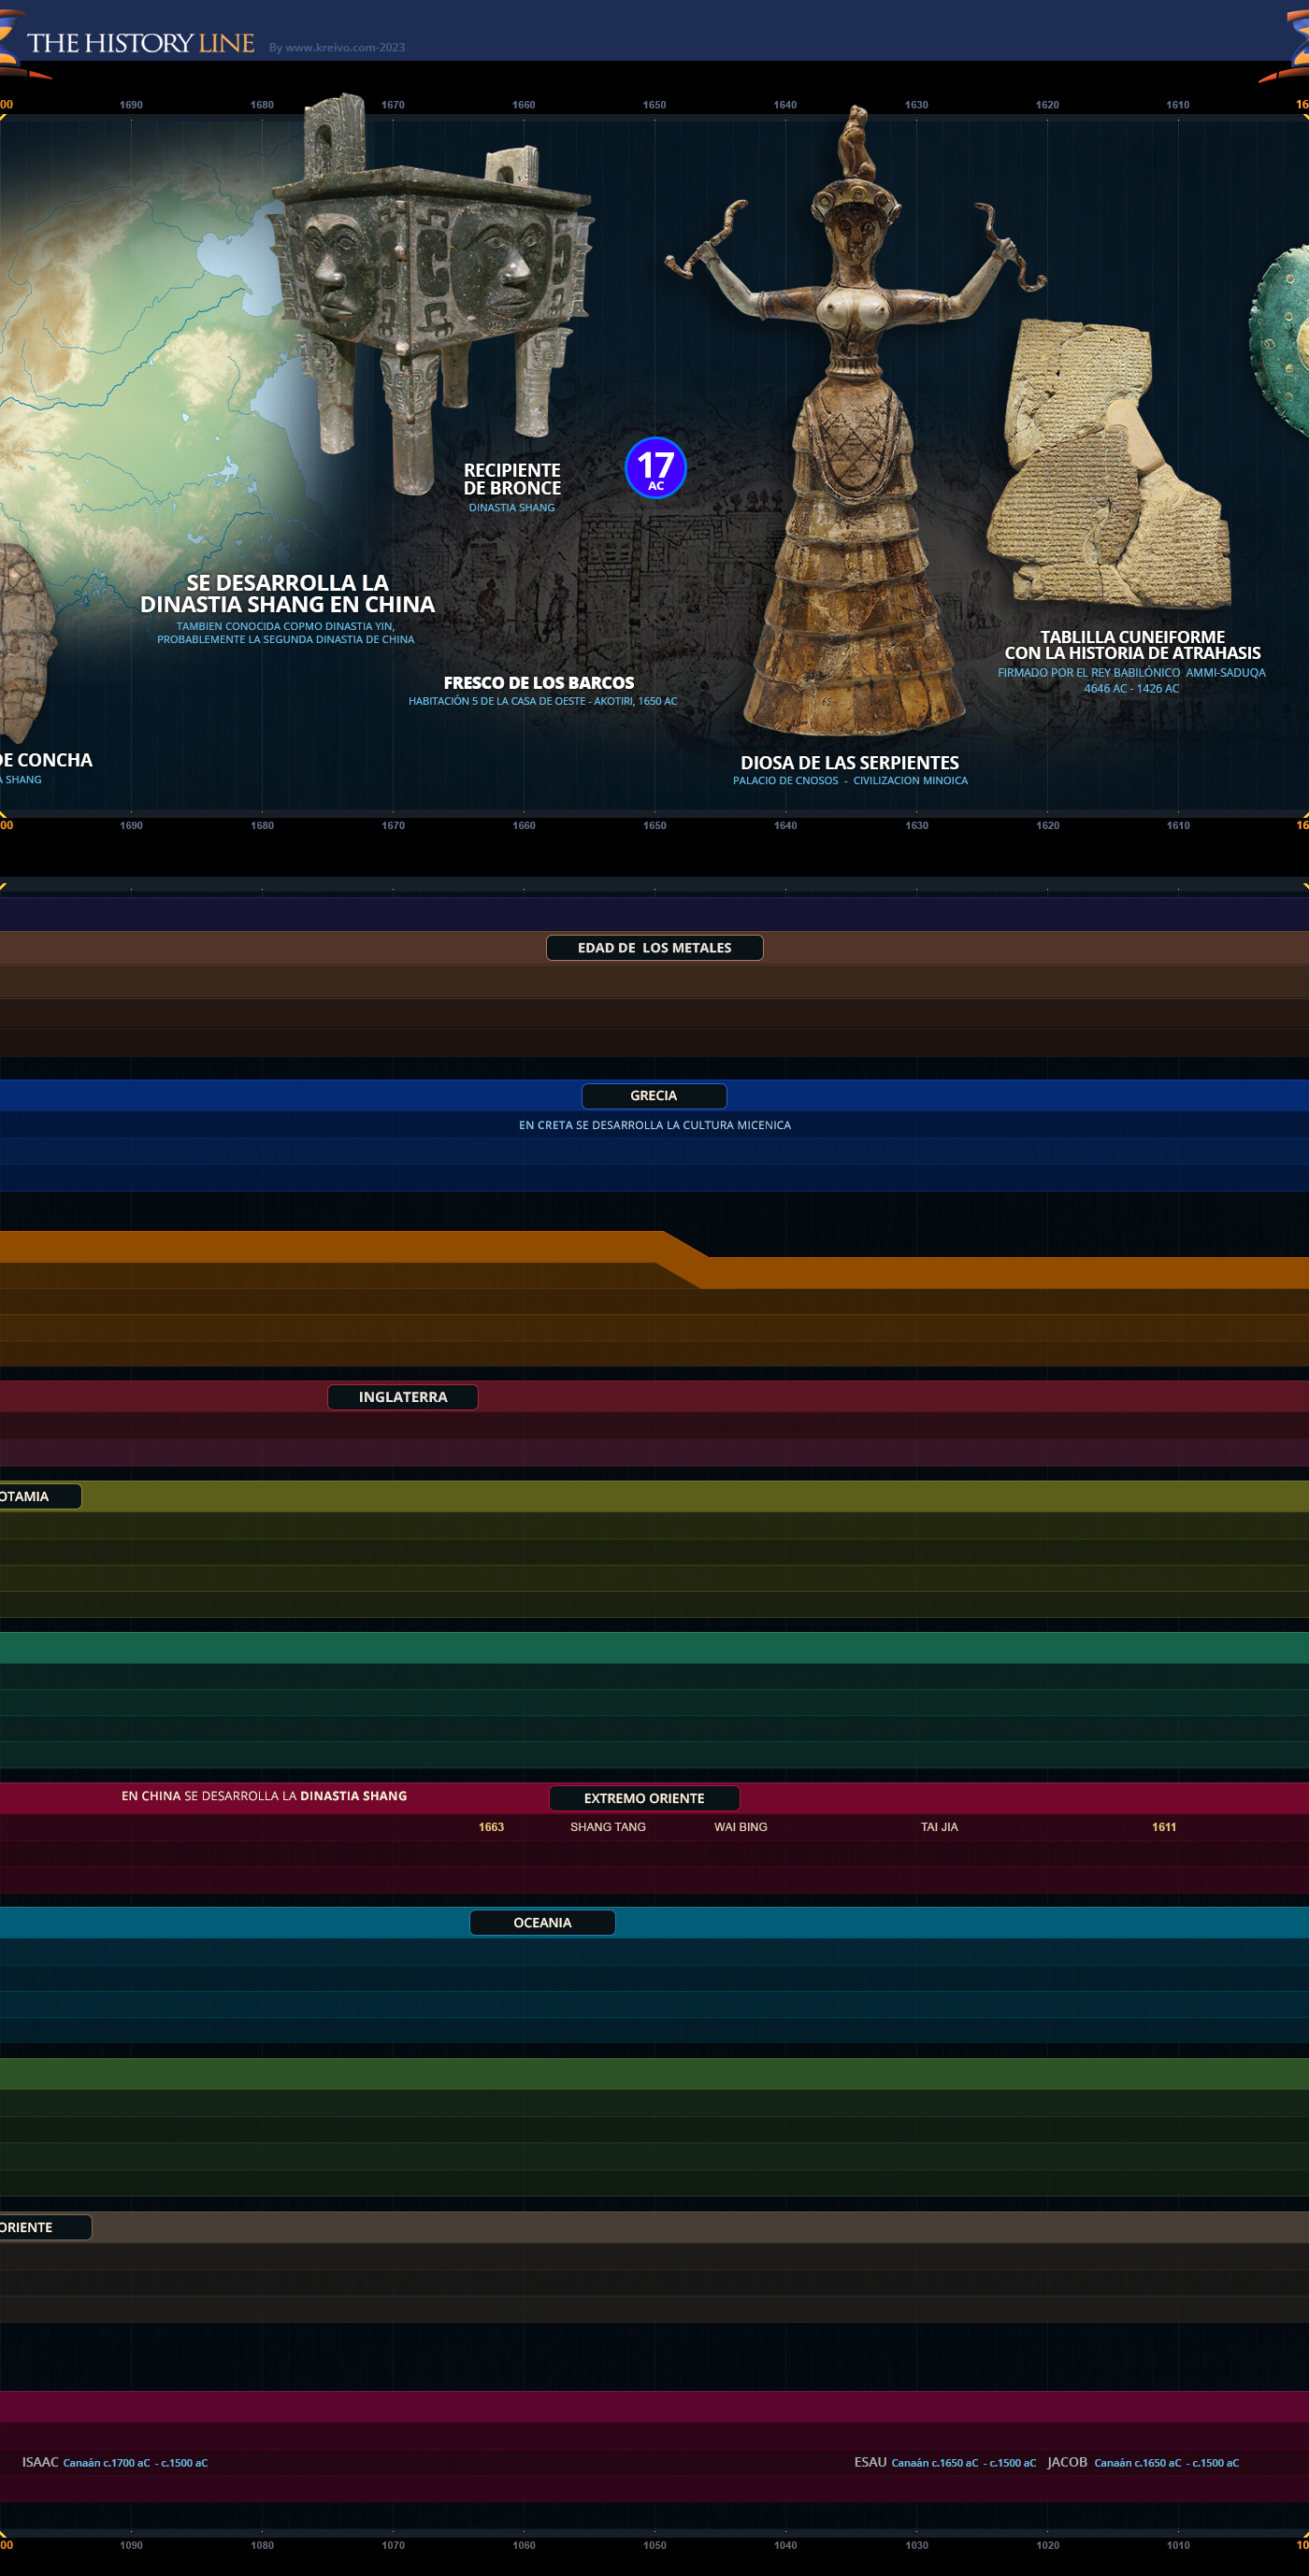Select the Edad de los Metales label
Screen dimensions: 1309x2576
coord(655,948)
